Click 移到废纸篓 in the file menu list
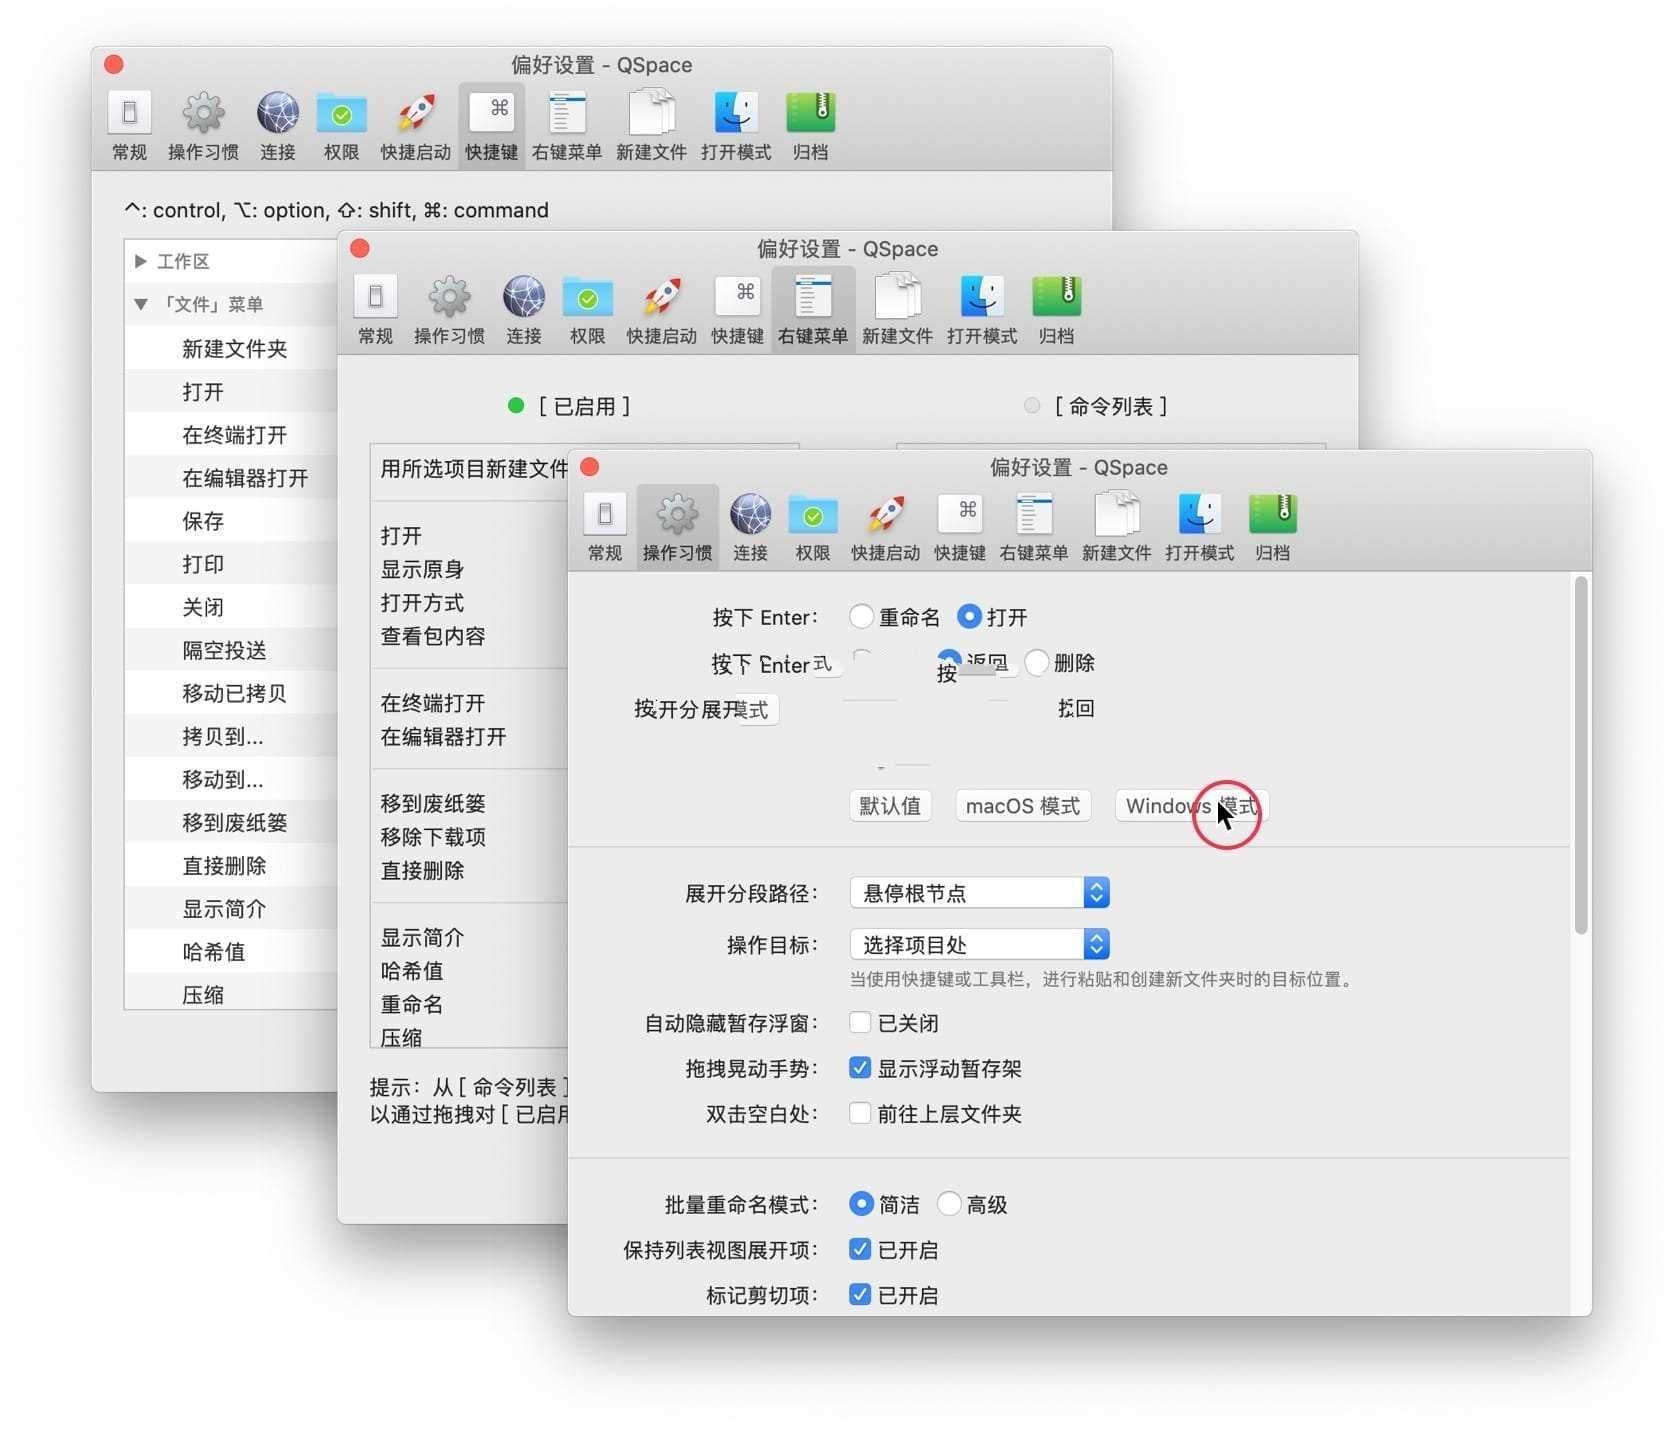The height and width of the screenshot is (1440, 1680). [x=233, y=821]
